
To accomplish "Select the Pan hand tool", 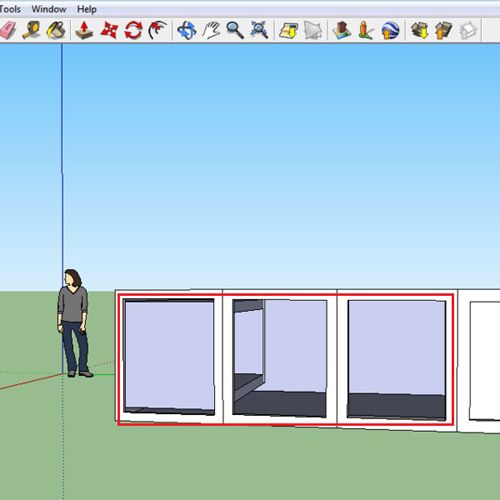I will coord(211,30).
